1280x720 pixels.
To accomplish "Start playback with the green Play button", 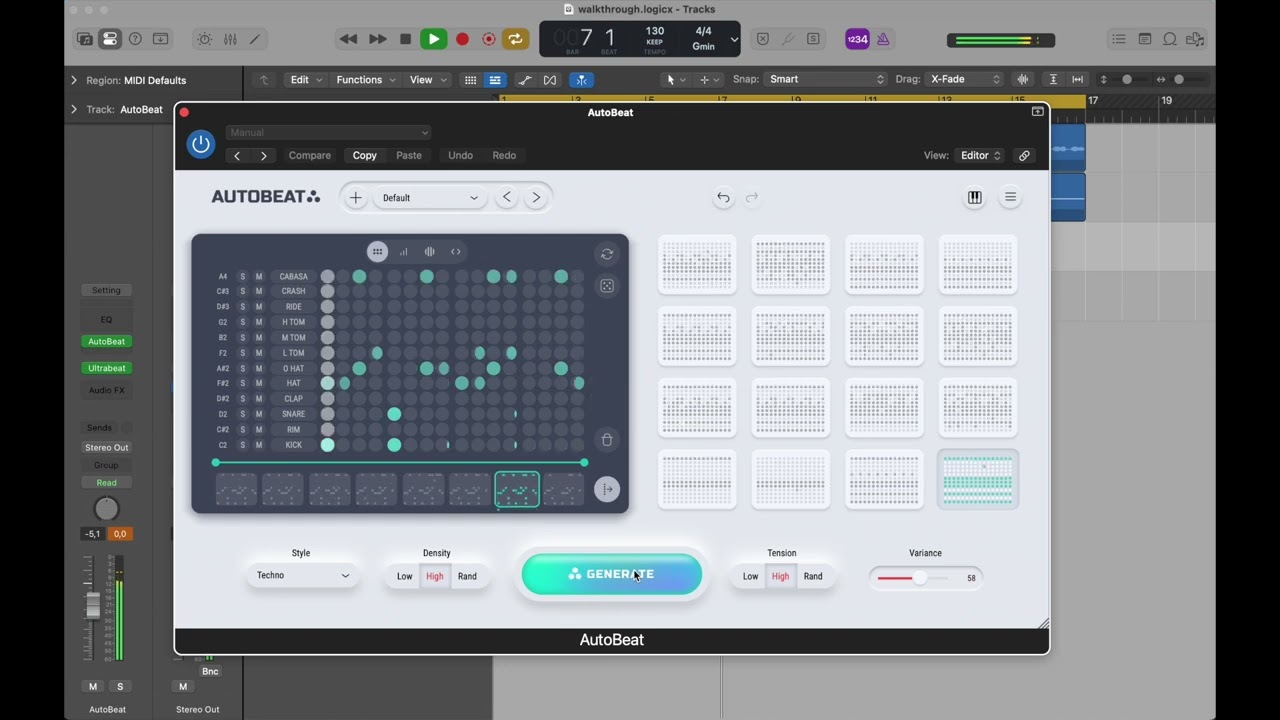I will (x=433, y=39).
